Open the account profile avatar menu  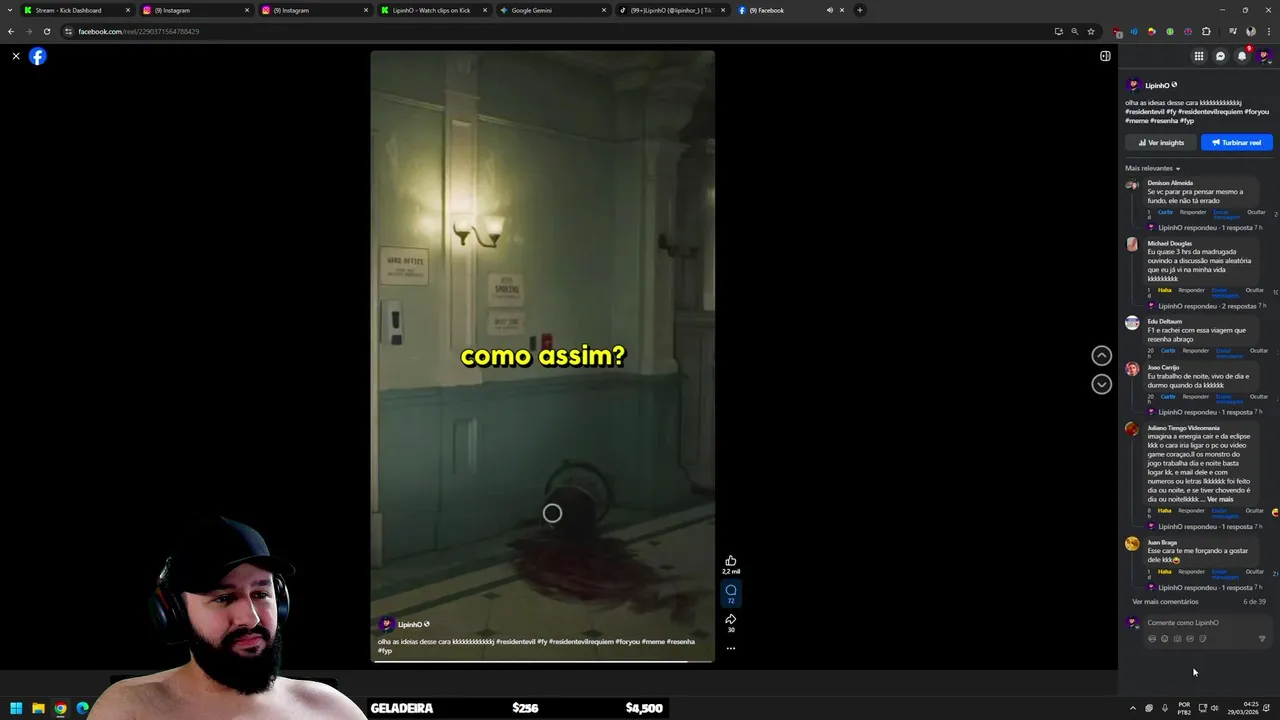click(x=1264, y=56)
